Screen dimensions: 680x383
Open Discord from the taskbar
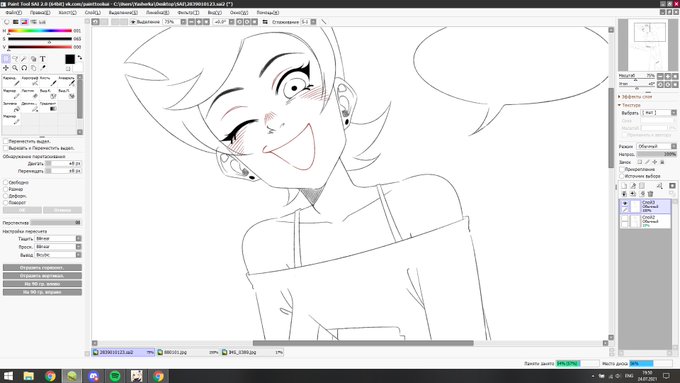[94, 376]
